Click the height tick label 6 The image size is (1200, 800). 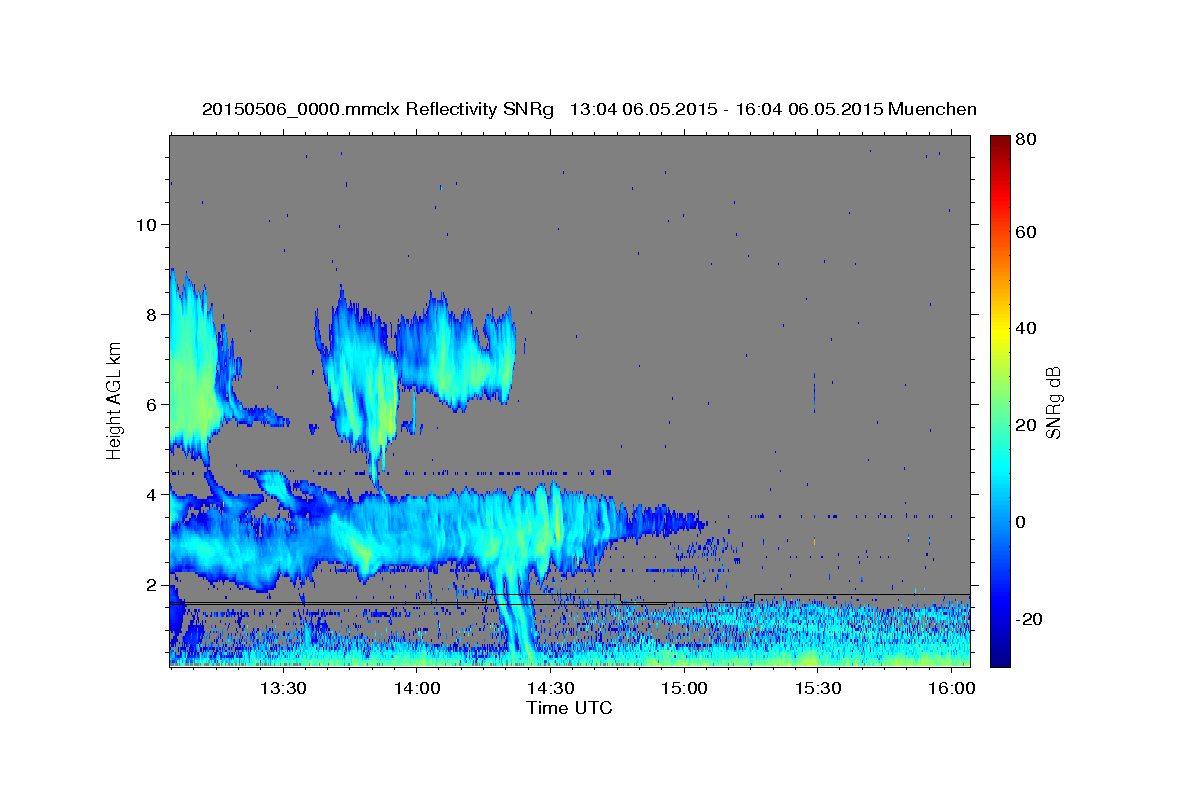[153, 404]
